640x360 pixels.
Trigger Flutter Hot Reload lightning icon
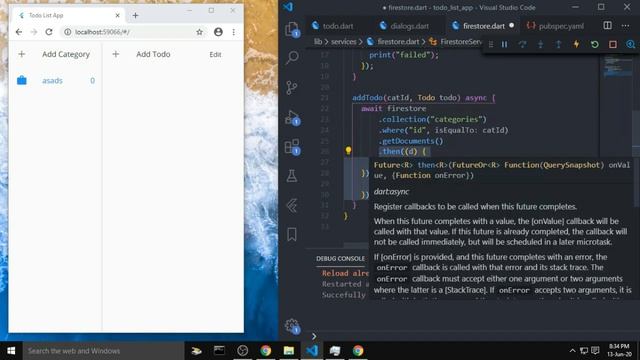click(x=576, y=44)
